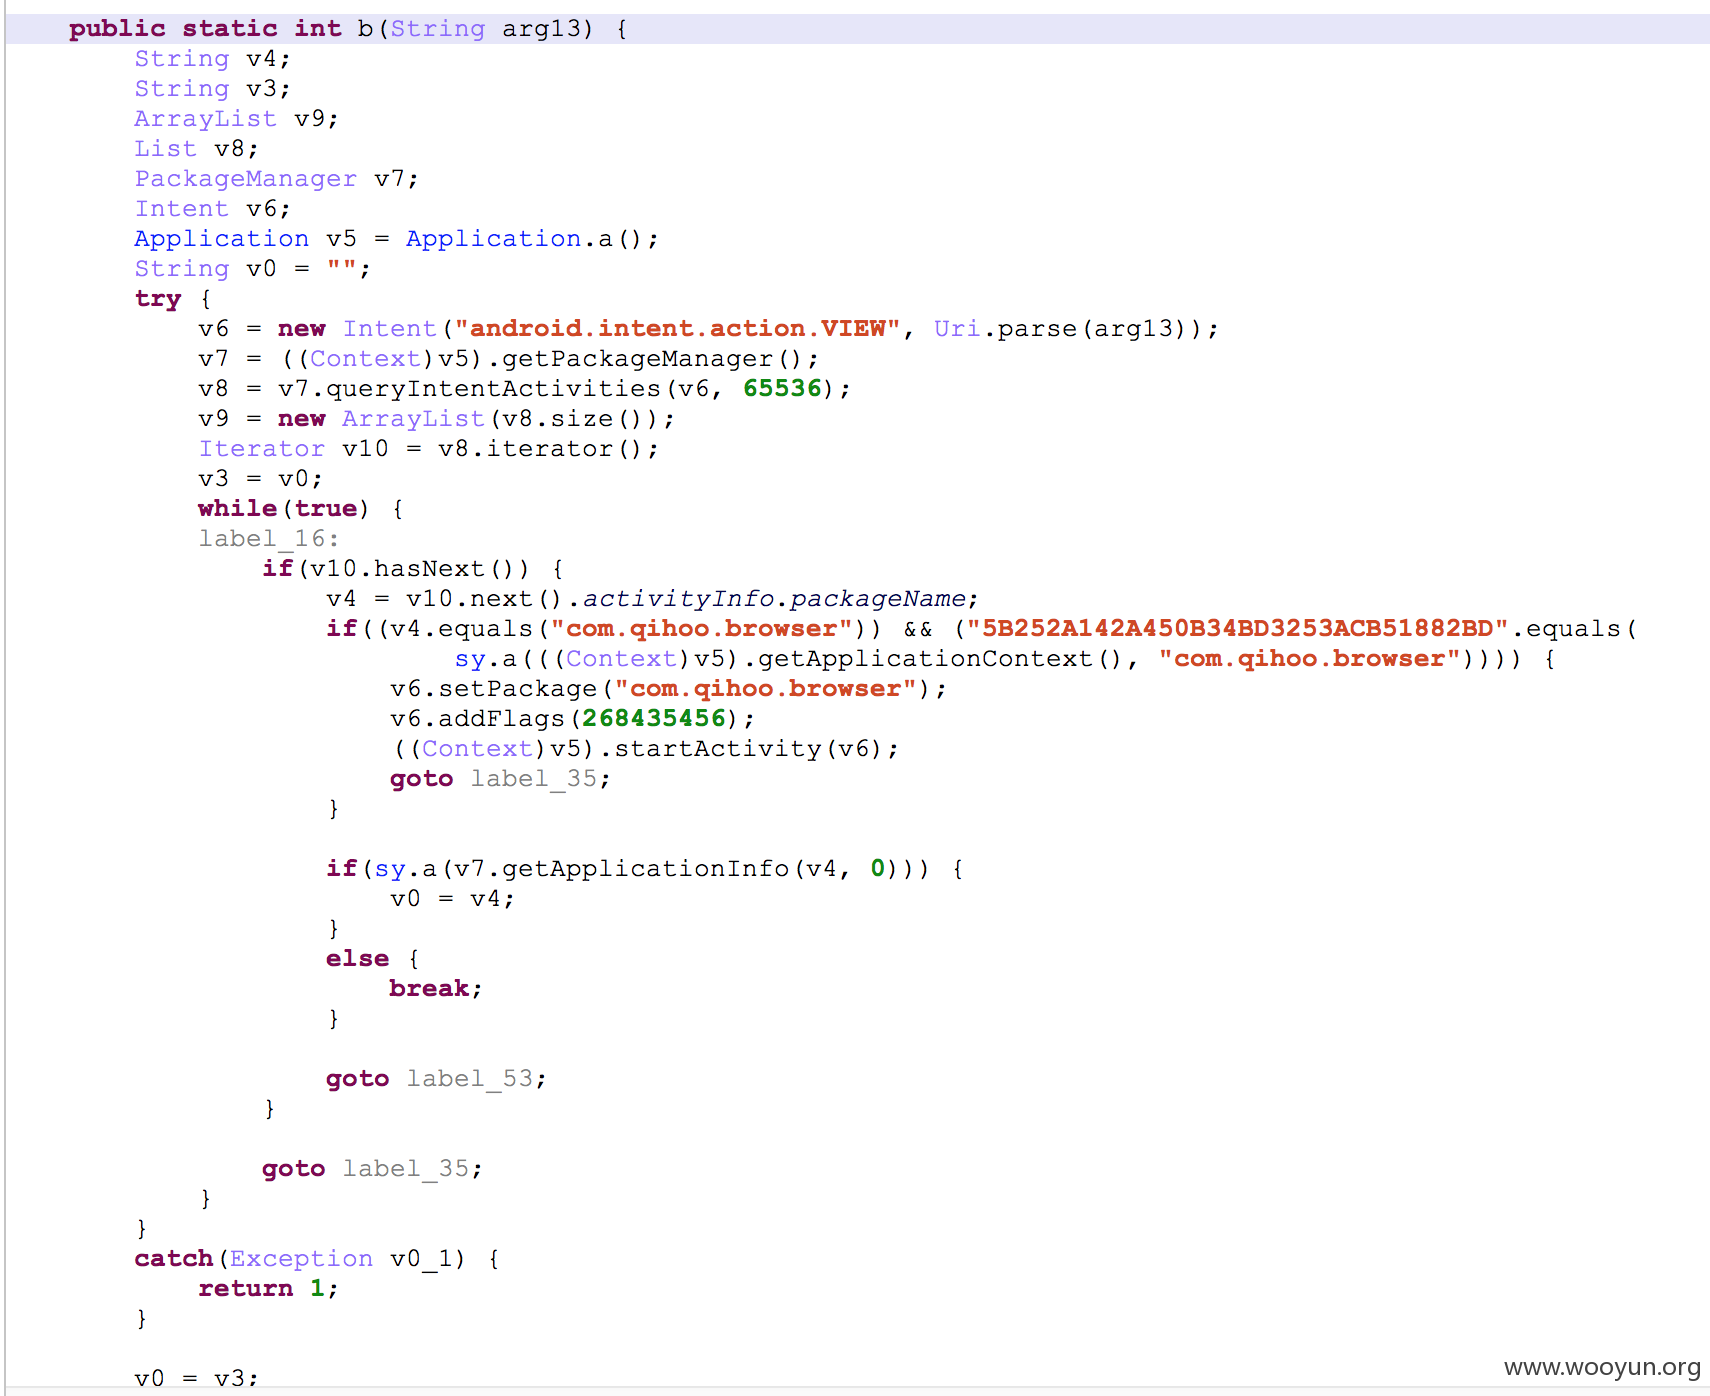
Task: Click the 'label_16:' label
Action: 268,539
